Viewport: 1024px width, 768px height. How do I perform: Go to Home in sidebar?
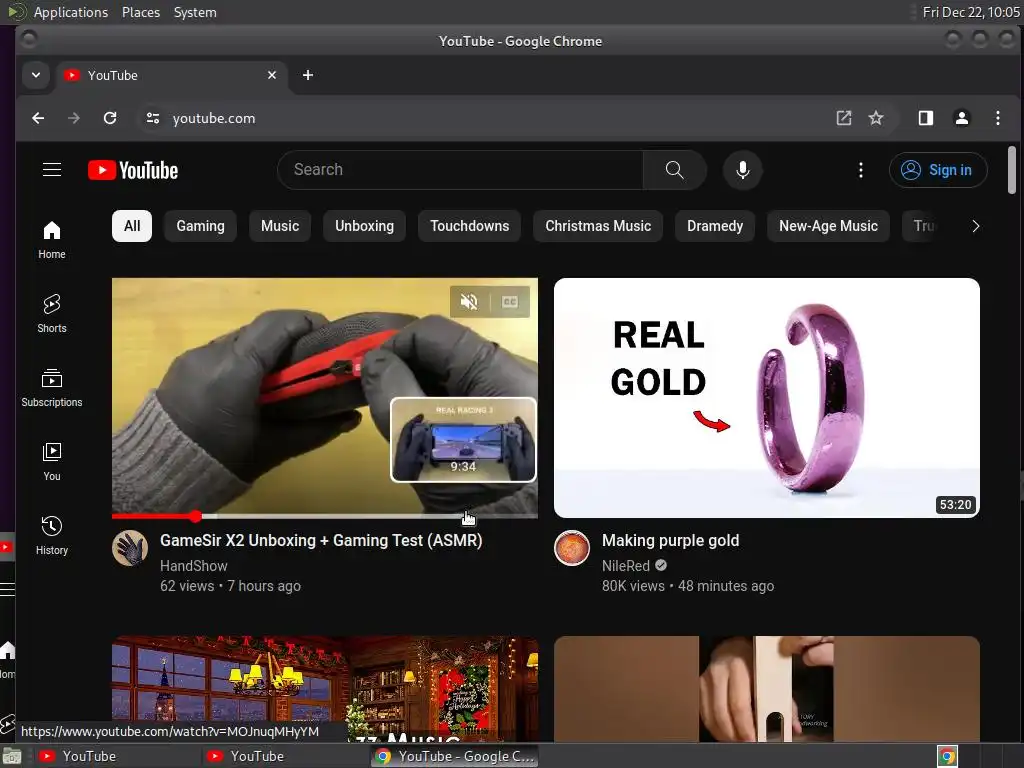coord(52,240)
